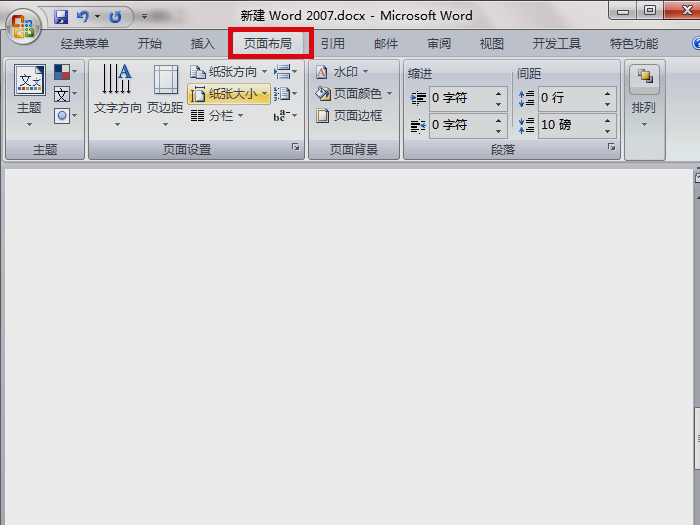Open 排列 arrange menu
Viewport: 700px width, 525px height.
(644, 96)
